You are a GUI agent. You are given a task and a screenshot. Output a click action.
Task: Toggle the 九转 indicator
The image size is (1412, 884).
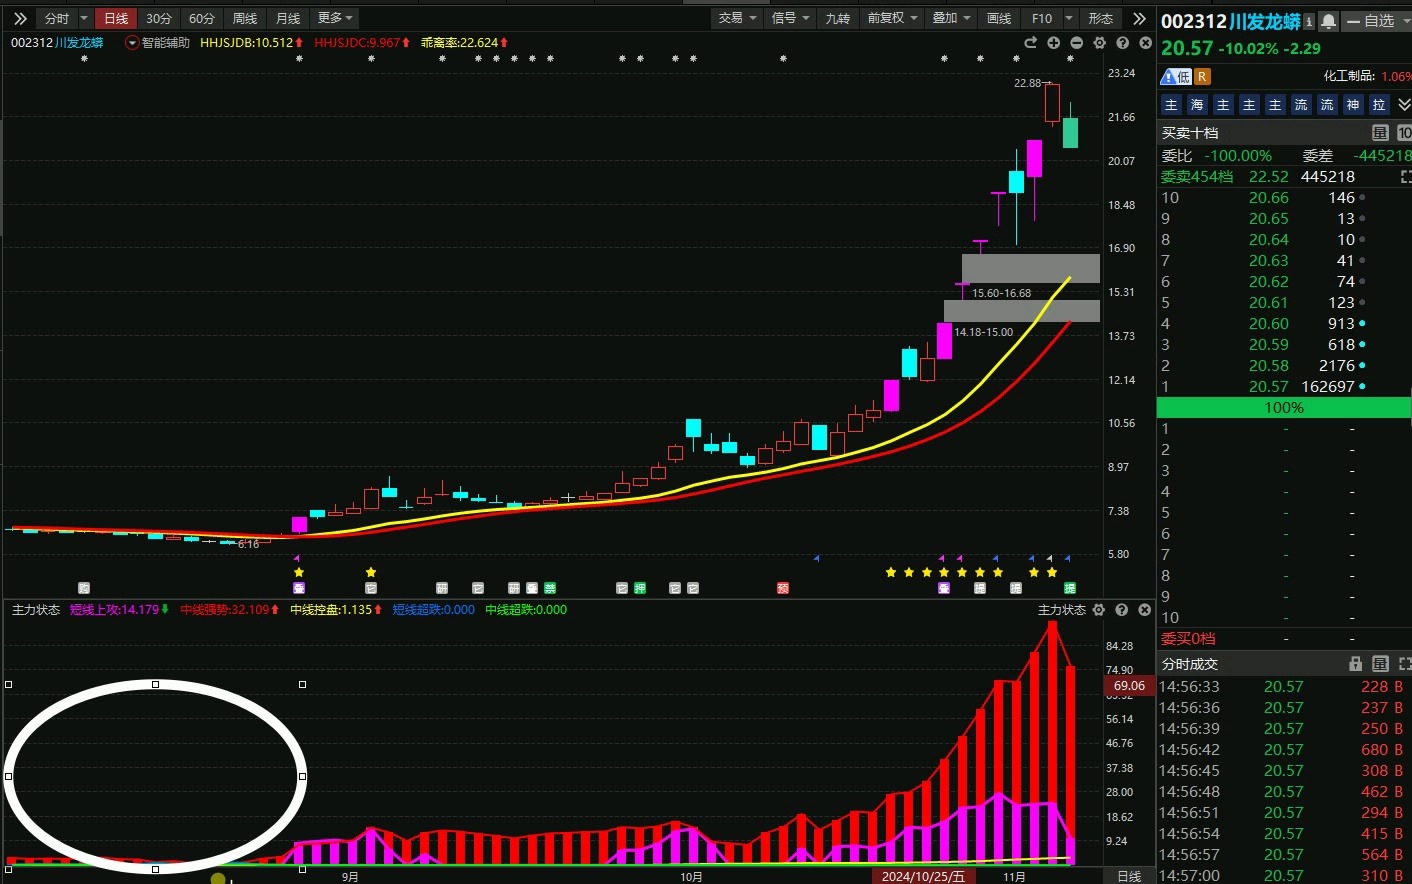[x=837, y=18]
